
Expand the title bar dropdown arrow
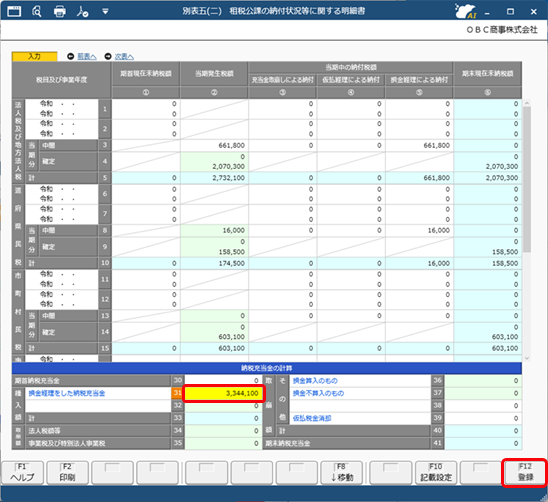click(x=105, y=12)
